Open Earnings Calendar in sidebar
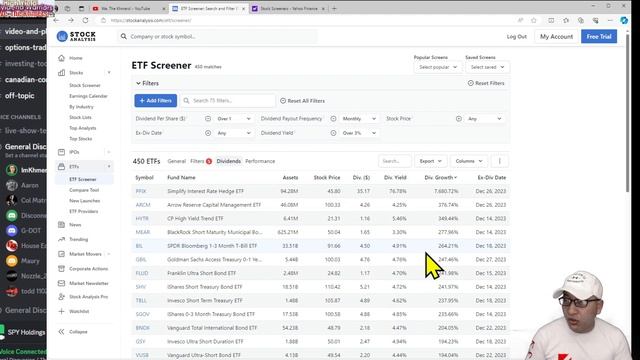Screen dimensions: 640x360 tap(88, 96)
